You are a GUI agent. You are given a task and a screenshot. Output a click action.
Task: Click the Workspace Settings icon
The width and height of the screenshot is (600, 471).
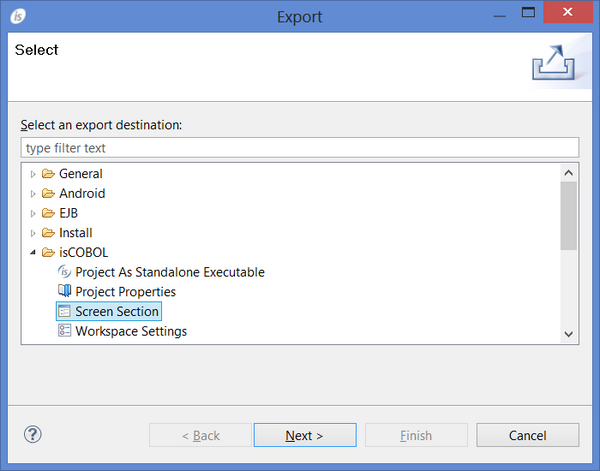click(65, 331)
